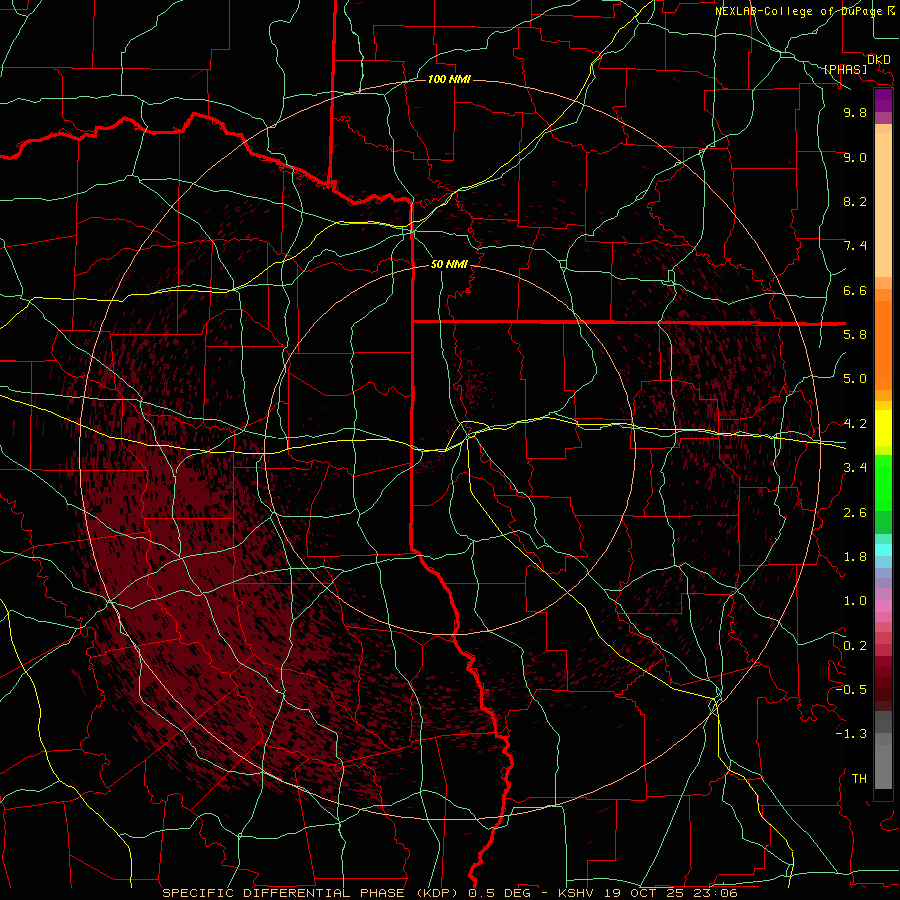Select the bright green color bar segment
This screenshot has height=900, width=900.
click(x=883, y=484)
